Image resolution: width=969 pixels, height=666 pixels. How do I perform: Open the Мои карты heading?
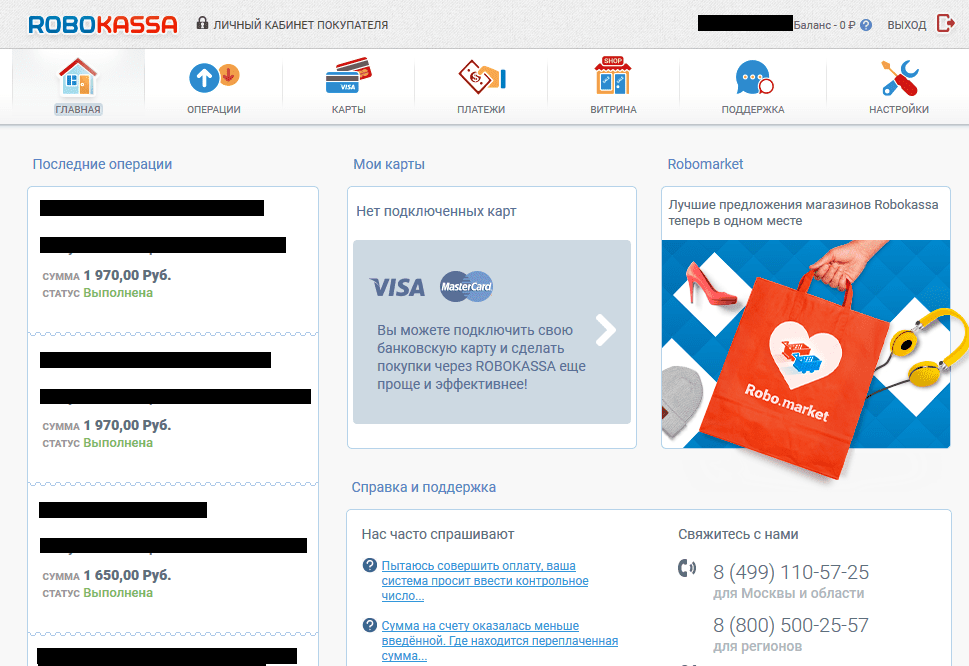pyautogui.click(x=389, y=164)
